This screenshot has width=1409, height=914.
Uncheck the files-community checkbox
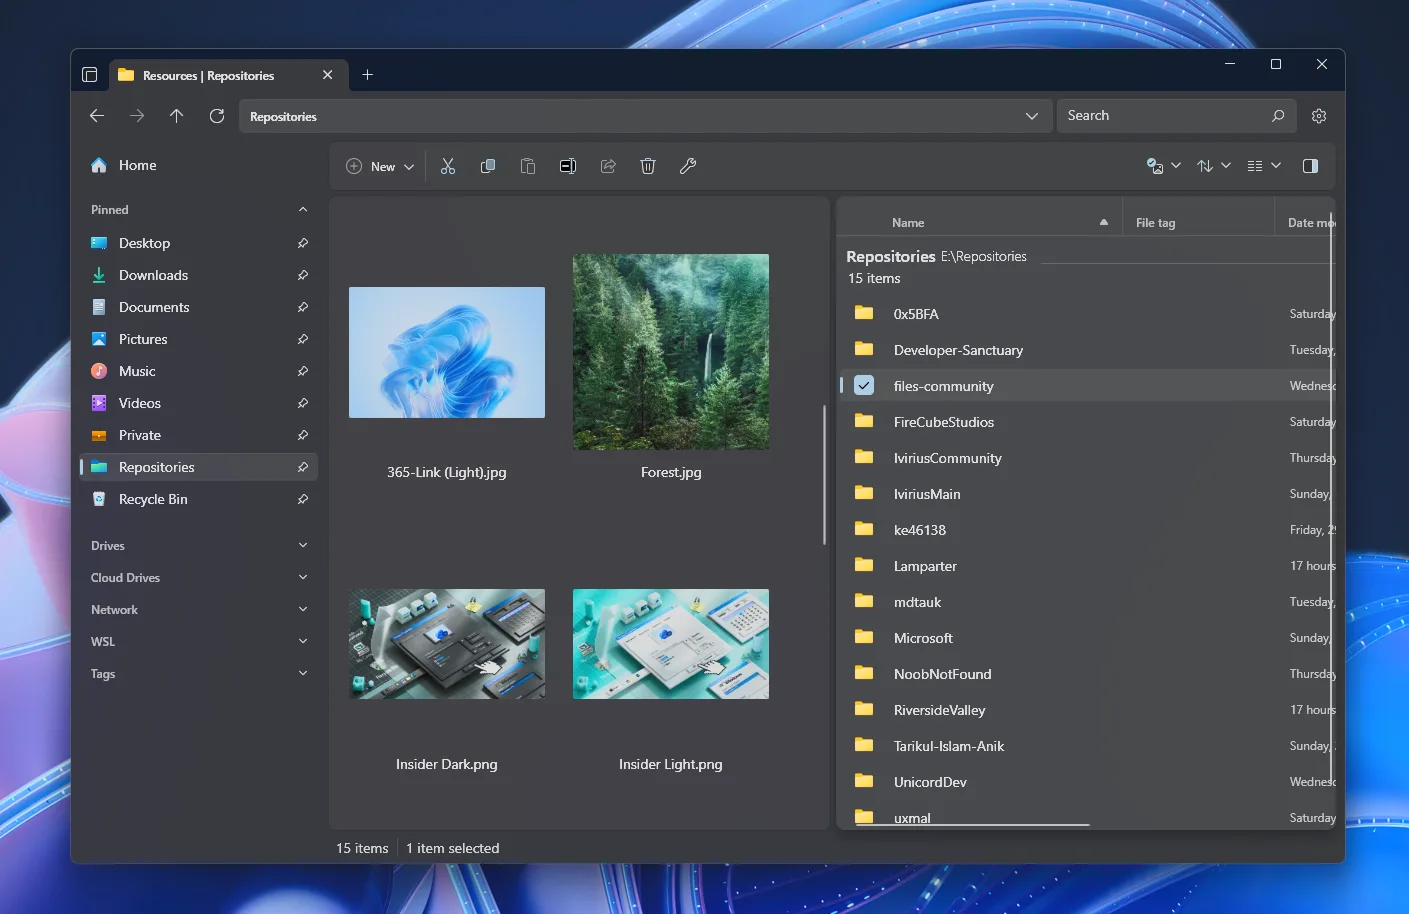click(864, 385)
